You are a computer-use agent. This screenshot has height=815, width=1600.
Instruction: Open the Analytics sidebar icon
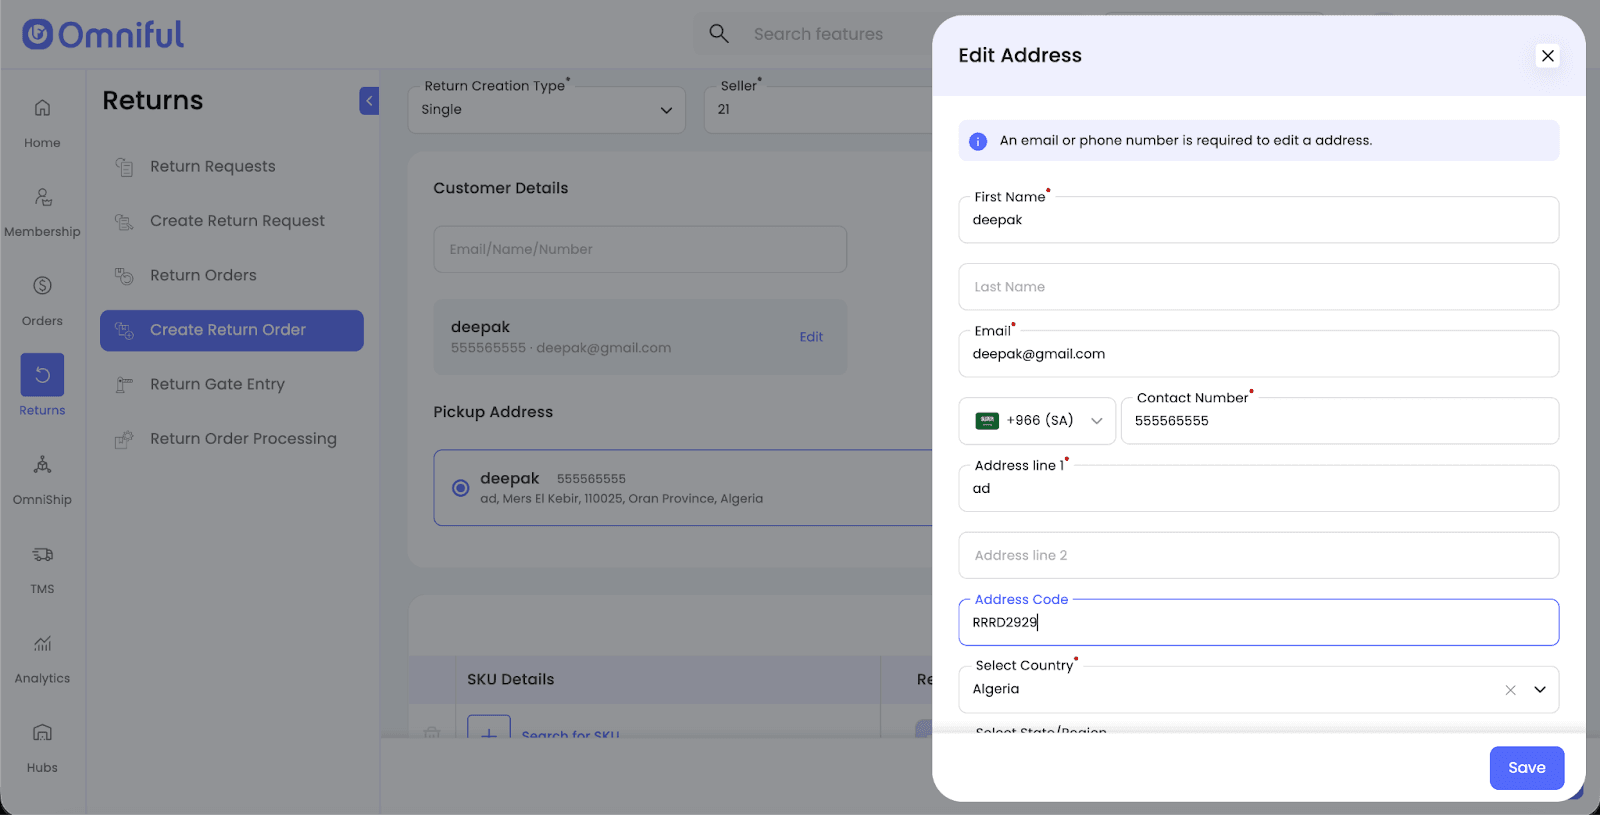(x=42, y=644)
